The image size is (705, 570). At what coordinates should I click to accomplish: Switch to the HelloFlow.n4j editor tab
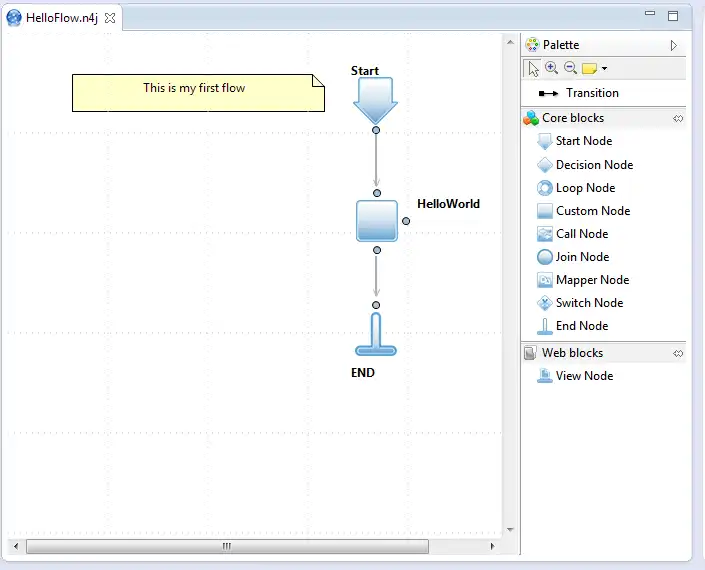62,18
